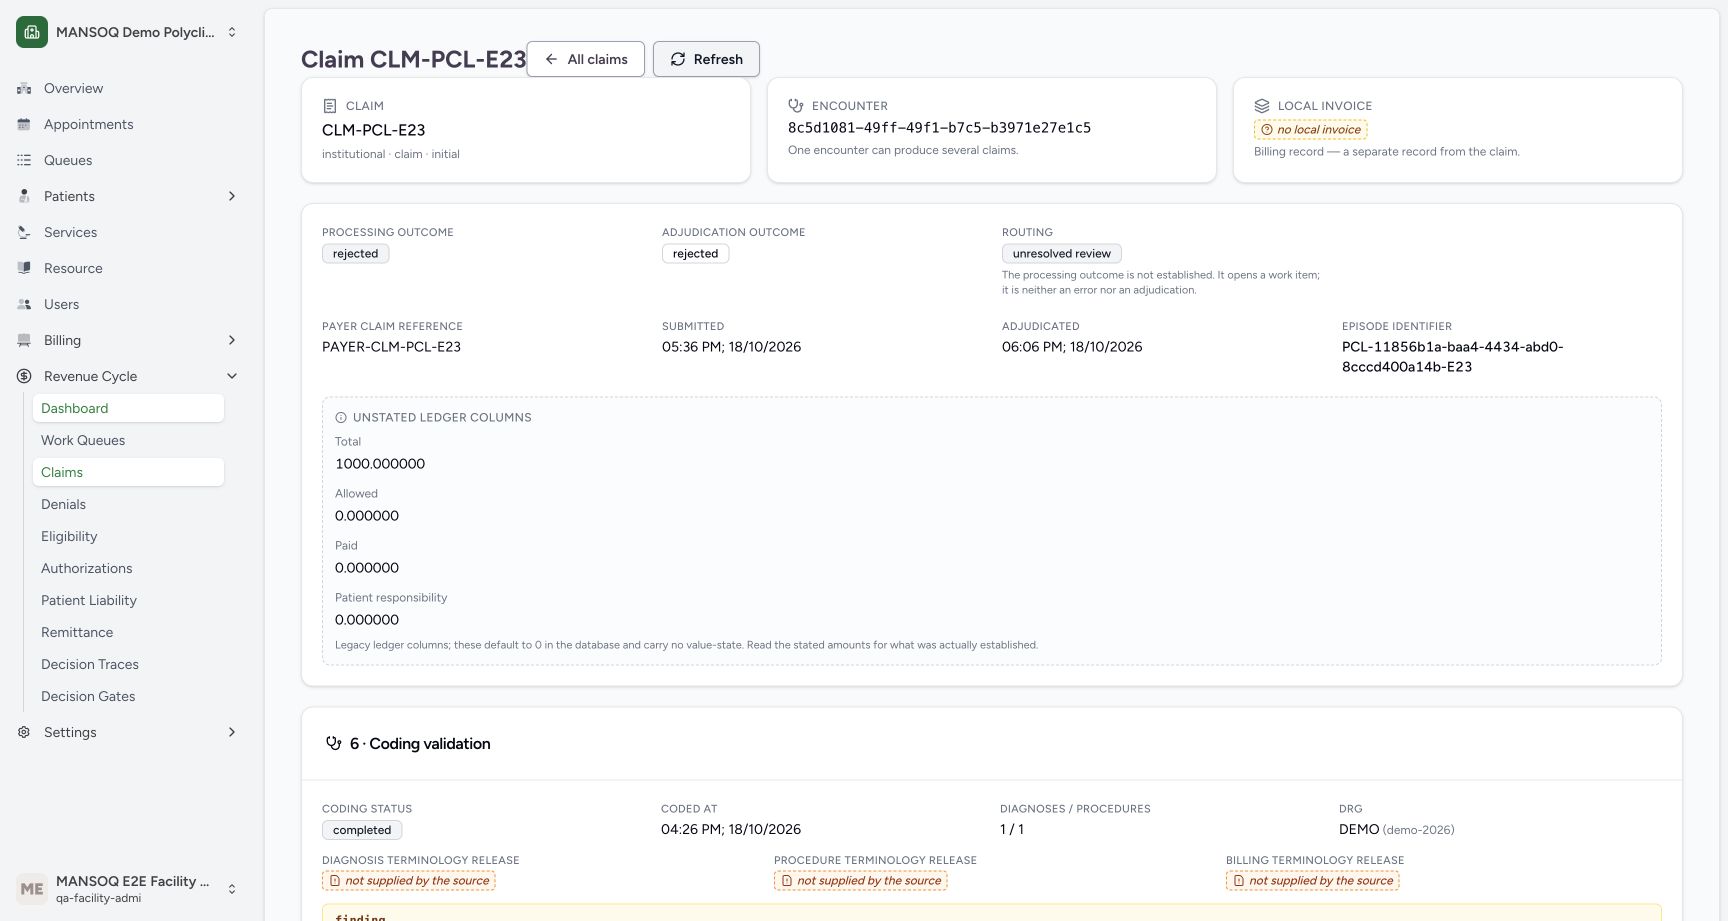Open the Denials page
Screen dimensions: 1728x921
coord(128,504)
